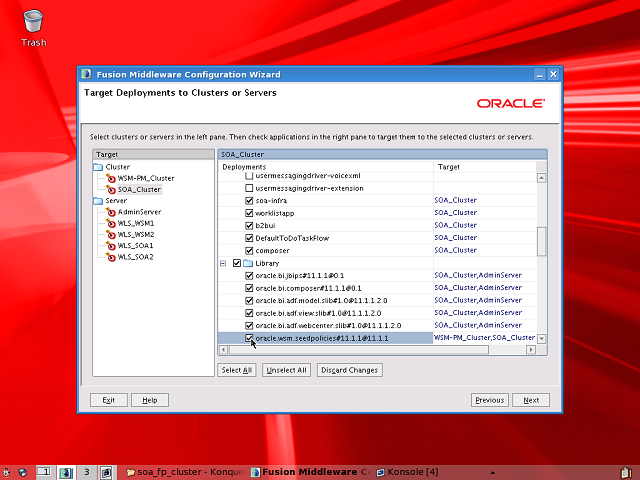
Task: Click the WLS_SOA2 server icon
Action: [x=111, y=257]
